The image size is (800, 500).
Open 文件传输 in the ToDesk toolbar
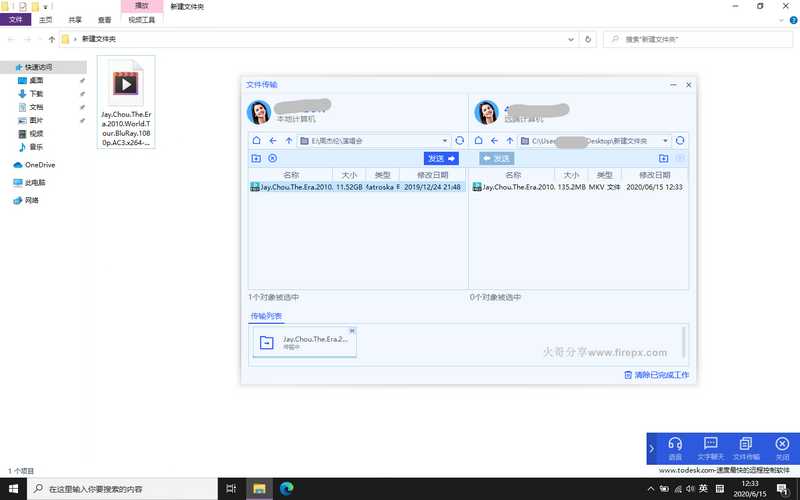pos(746,448)
